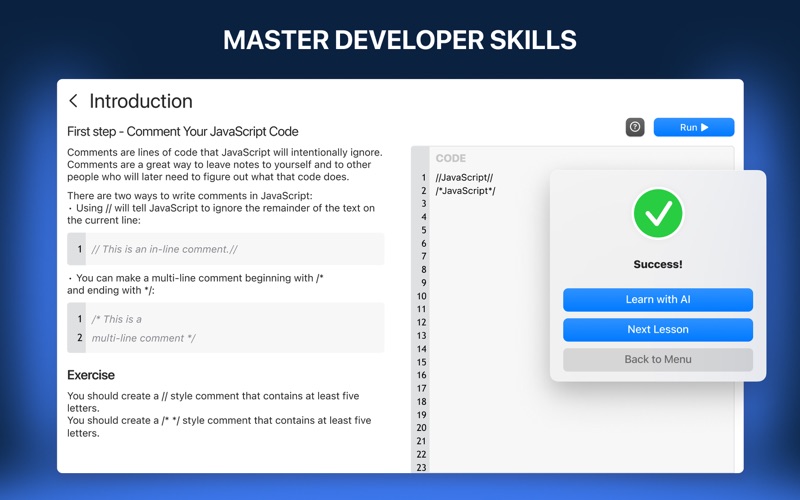Screen dimensions: 800x500
Task: Click line number 10 in code gutter
Action: pyautogui.click(x=421, y=296)
